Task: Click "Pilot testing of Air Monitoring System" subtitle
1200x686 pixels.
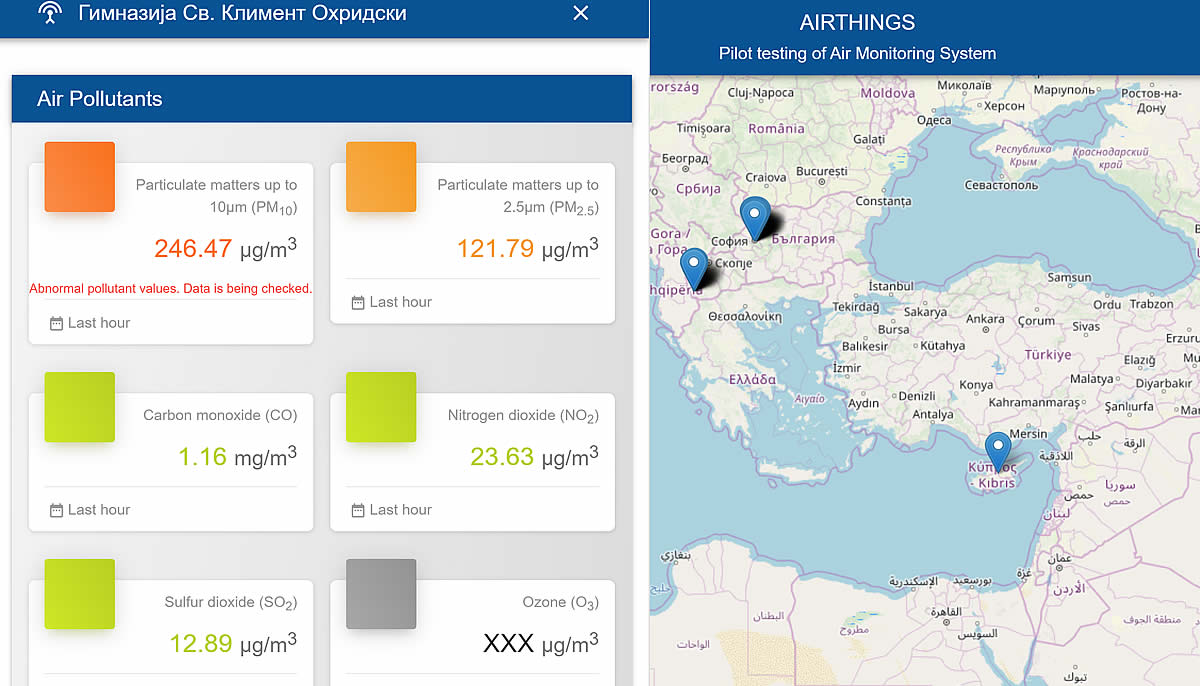Action: tap(857, 54)
